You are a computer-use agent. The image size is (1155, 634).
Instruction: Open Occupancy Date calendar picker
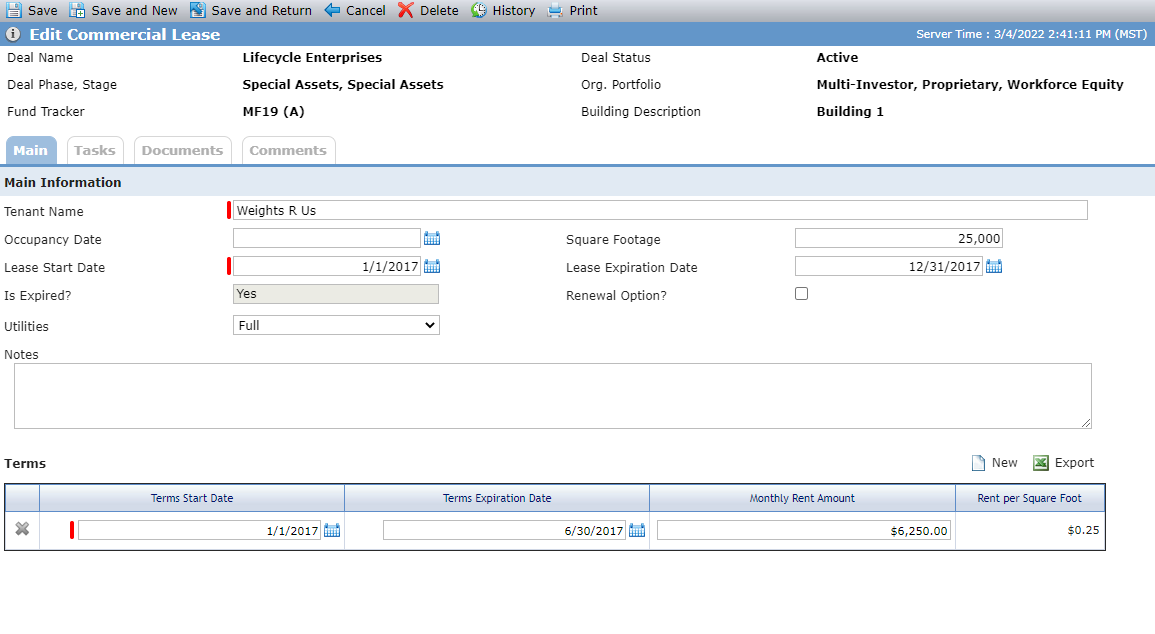pyautogui.click(x=432, y=239)
